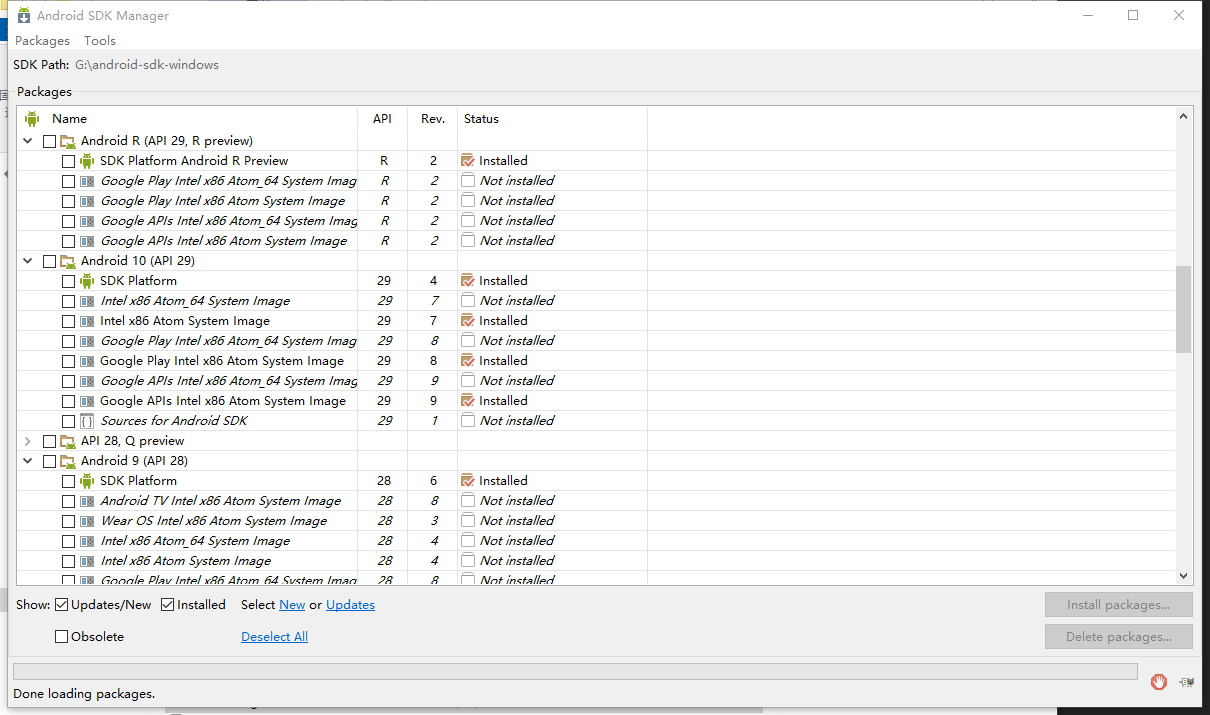Click the progress bar at the bottom

[575, 671]
